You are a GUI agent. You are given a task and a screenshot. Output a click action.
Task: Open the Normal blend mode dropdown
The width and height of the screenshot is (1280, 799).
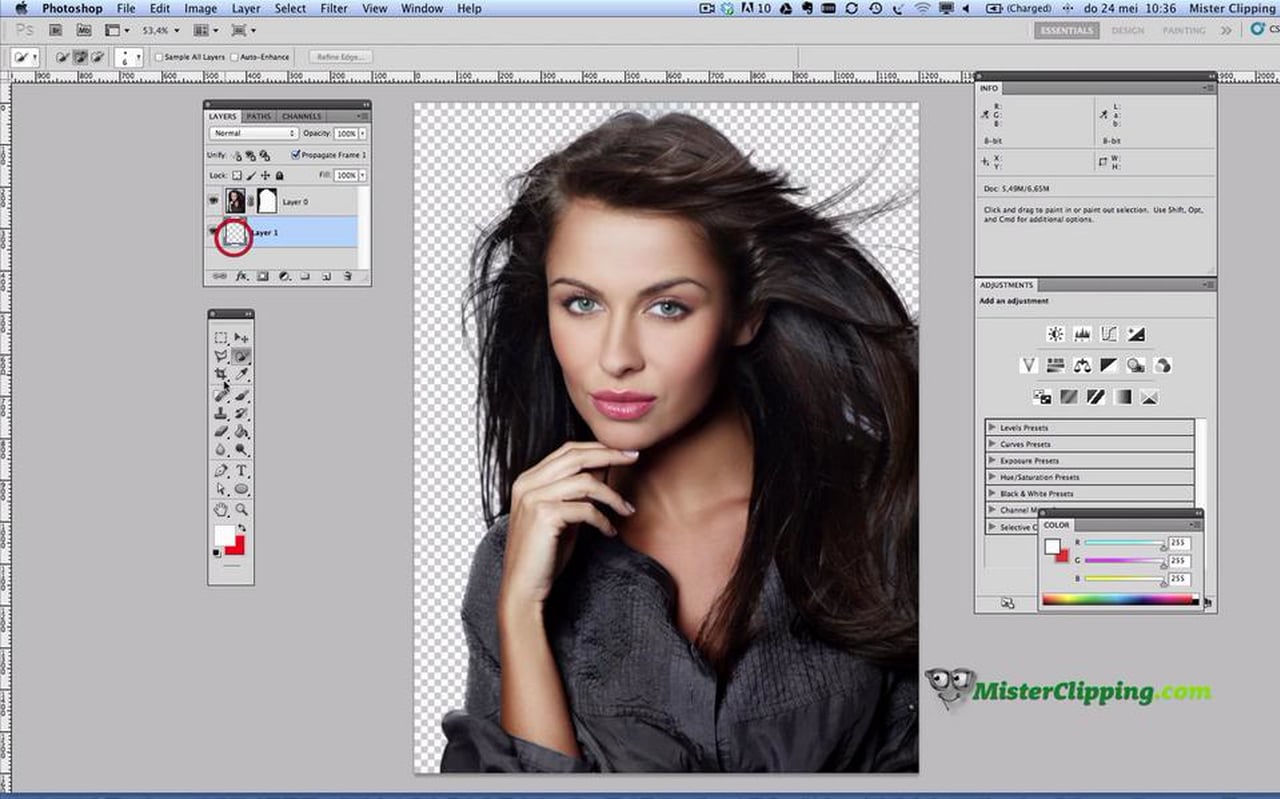pyautogui.click(x=254, y=133)
